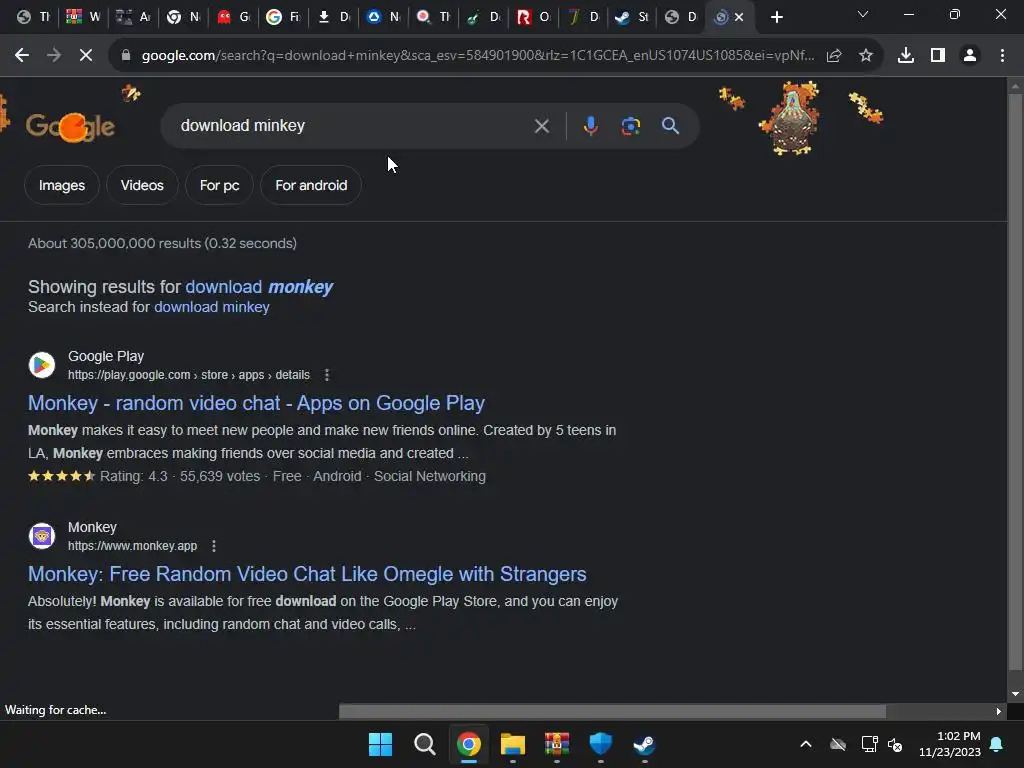Open Windows Security shield in taskbar

pos(601,744)
